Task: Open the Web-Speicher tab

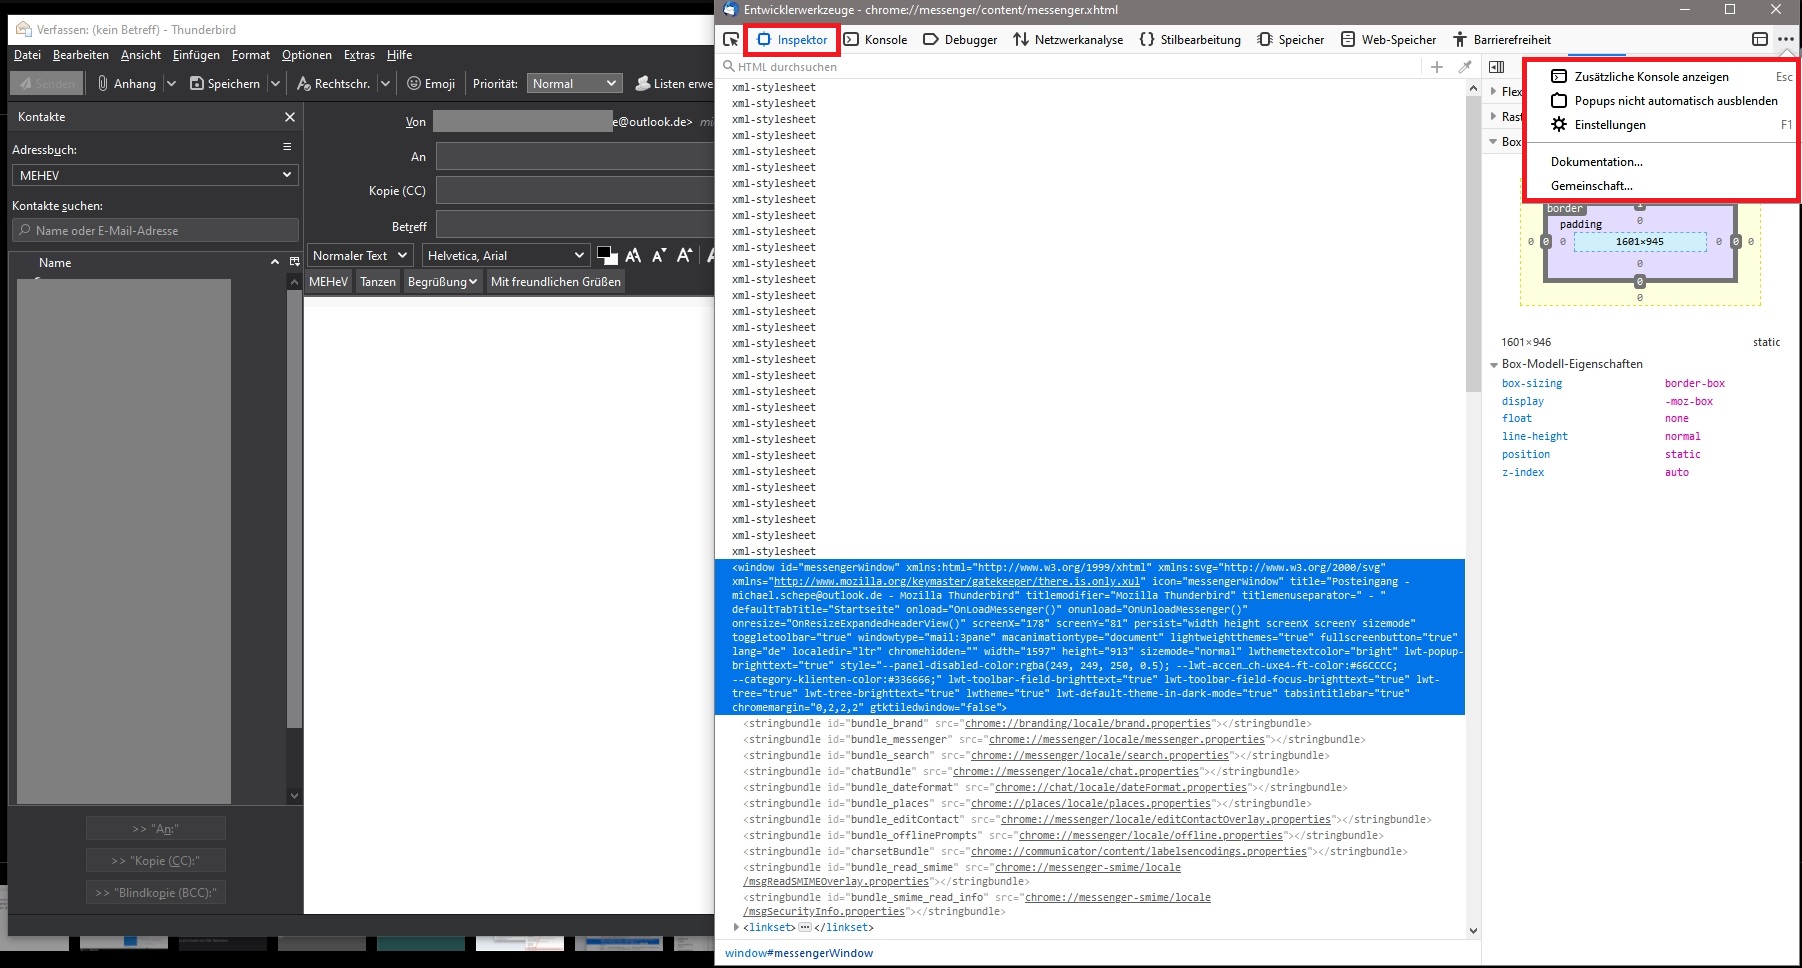Action: 1388,40
